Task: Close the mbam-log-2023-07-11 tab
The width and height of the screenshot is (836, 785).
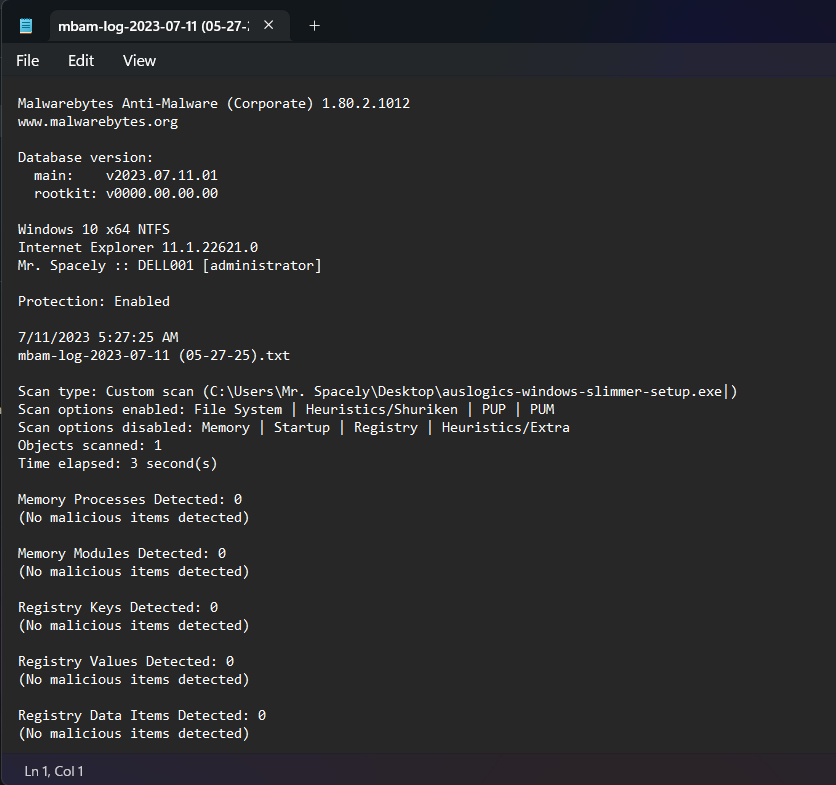Action: (x=269, y=25)
